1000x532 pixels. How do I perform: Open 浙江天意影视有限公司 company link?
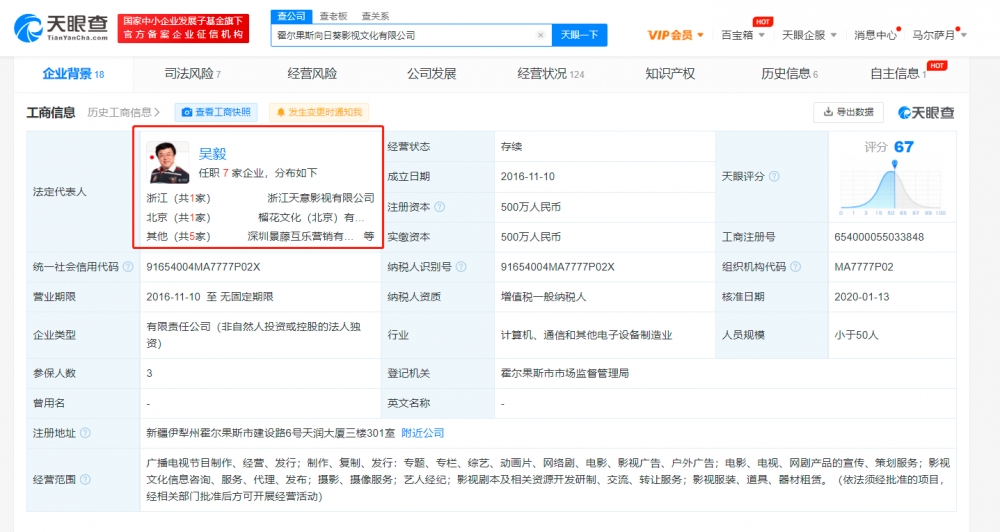[321, 198]
